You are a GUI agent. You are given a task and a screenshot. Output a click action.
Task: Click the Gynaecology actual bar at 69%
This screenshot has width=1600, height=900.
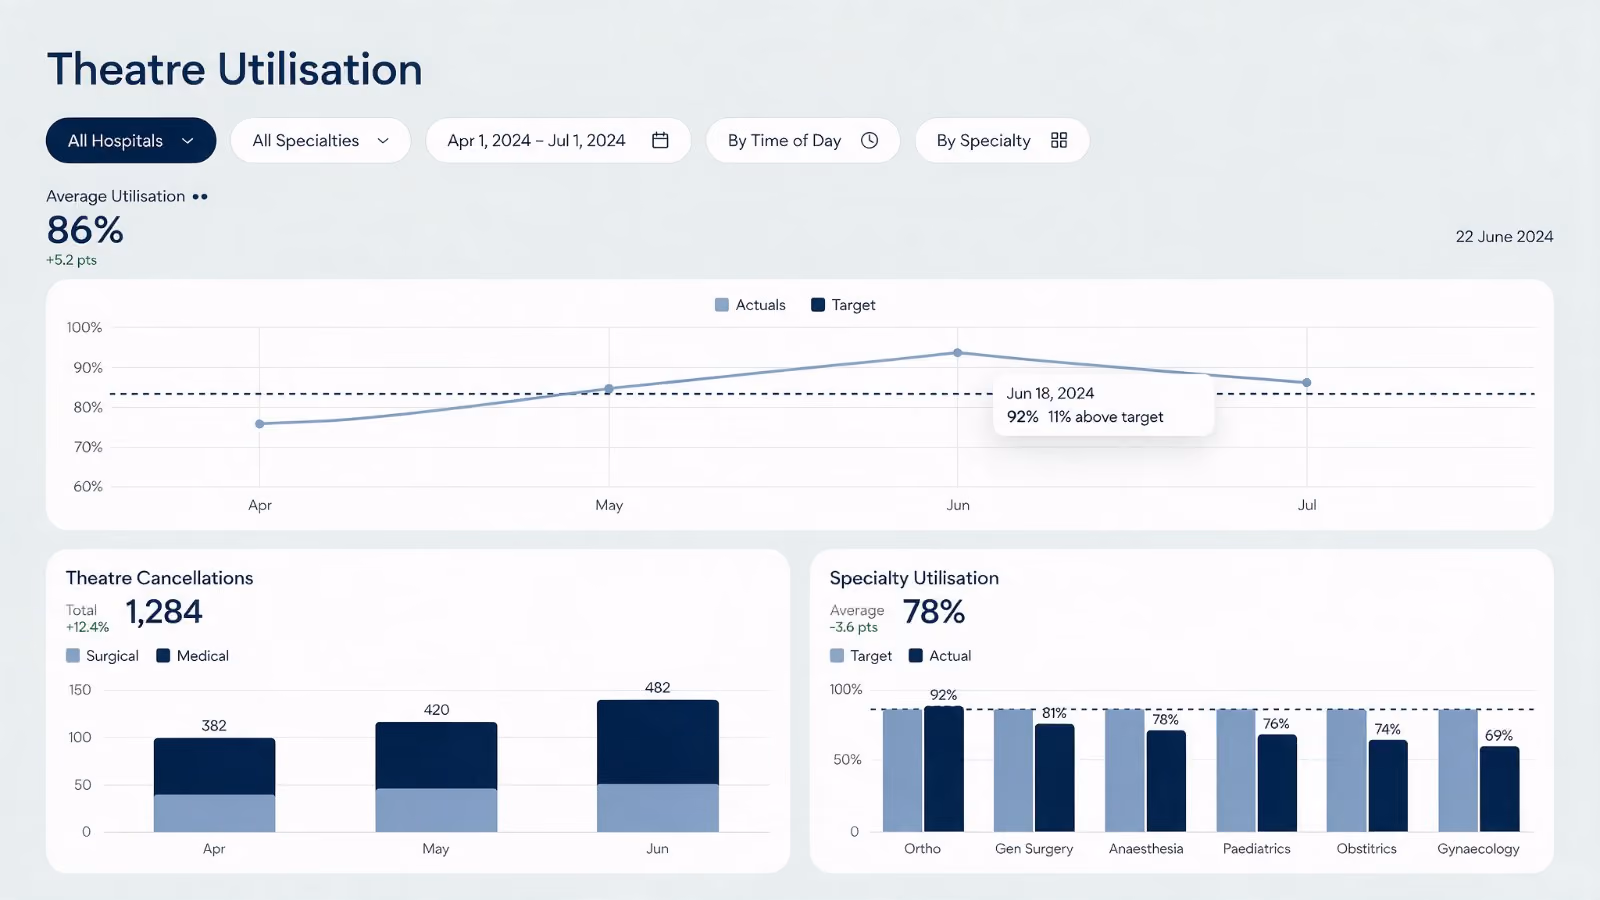1499,789
